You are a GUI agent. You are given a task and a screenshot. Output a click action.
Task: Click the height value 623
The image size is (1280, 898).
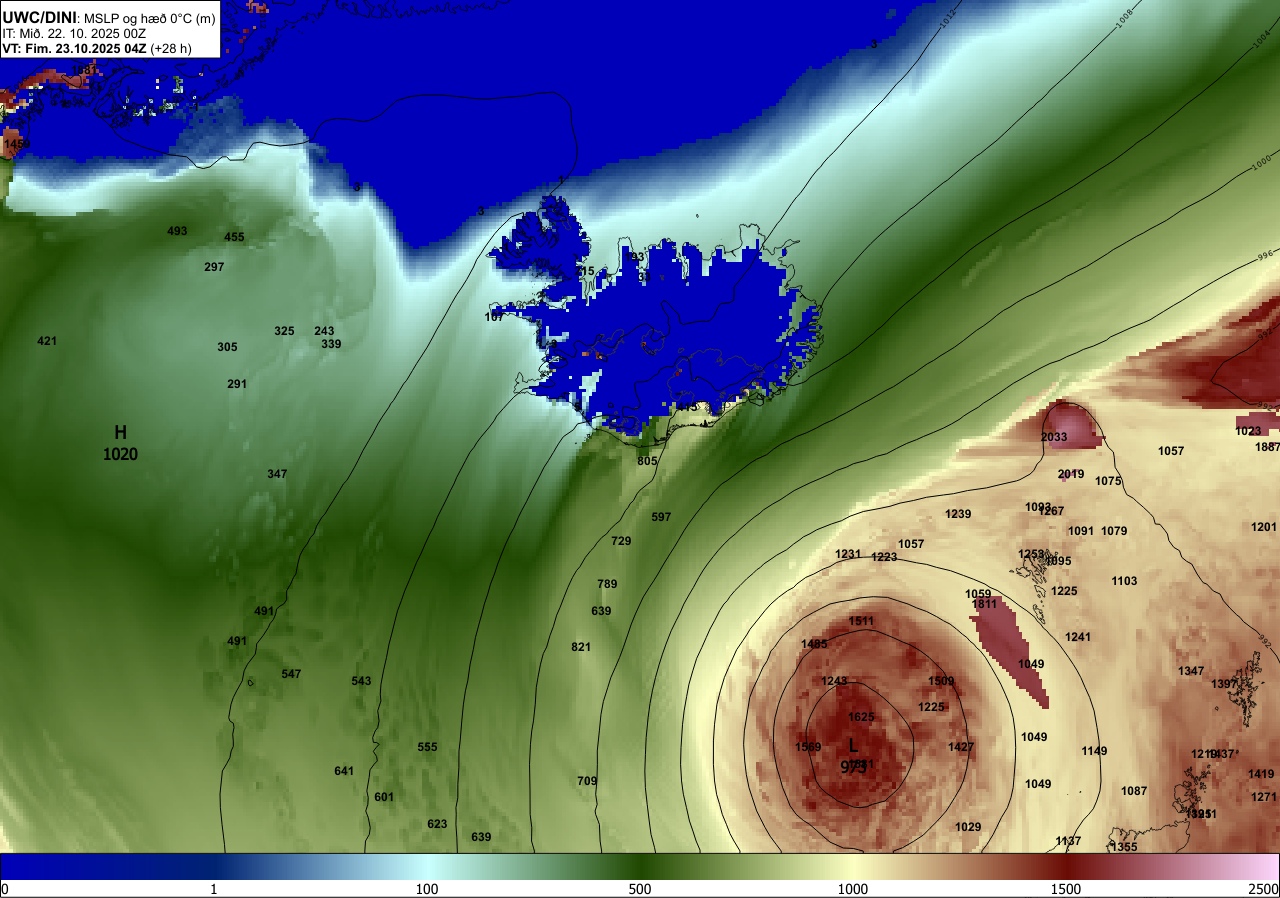tap(437, 824)
